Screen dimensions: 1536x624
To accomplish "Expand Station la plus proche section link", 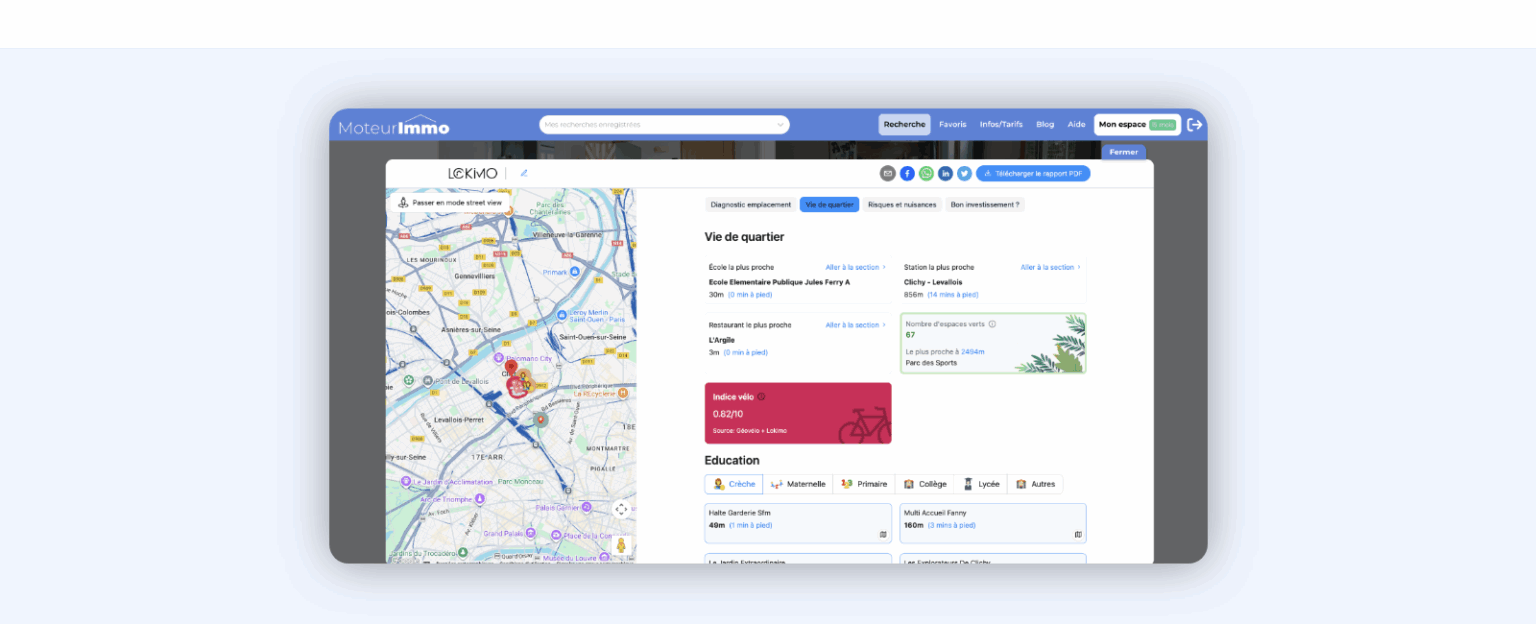I will (1050, 267).
